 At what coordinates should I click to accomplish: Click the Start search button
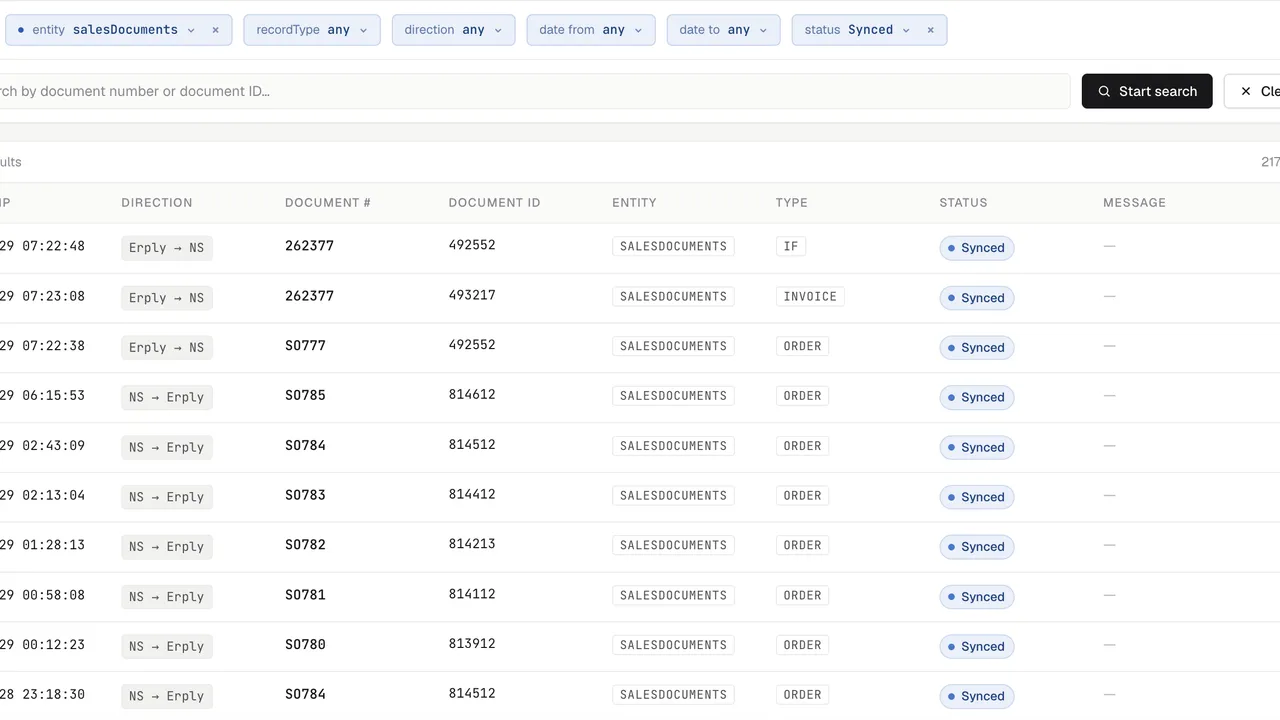1147,91
